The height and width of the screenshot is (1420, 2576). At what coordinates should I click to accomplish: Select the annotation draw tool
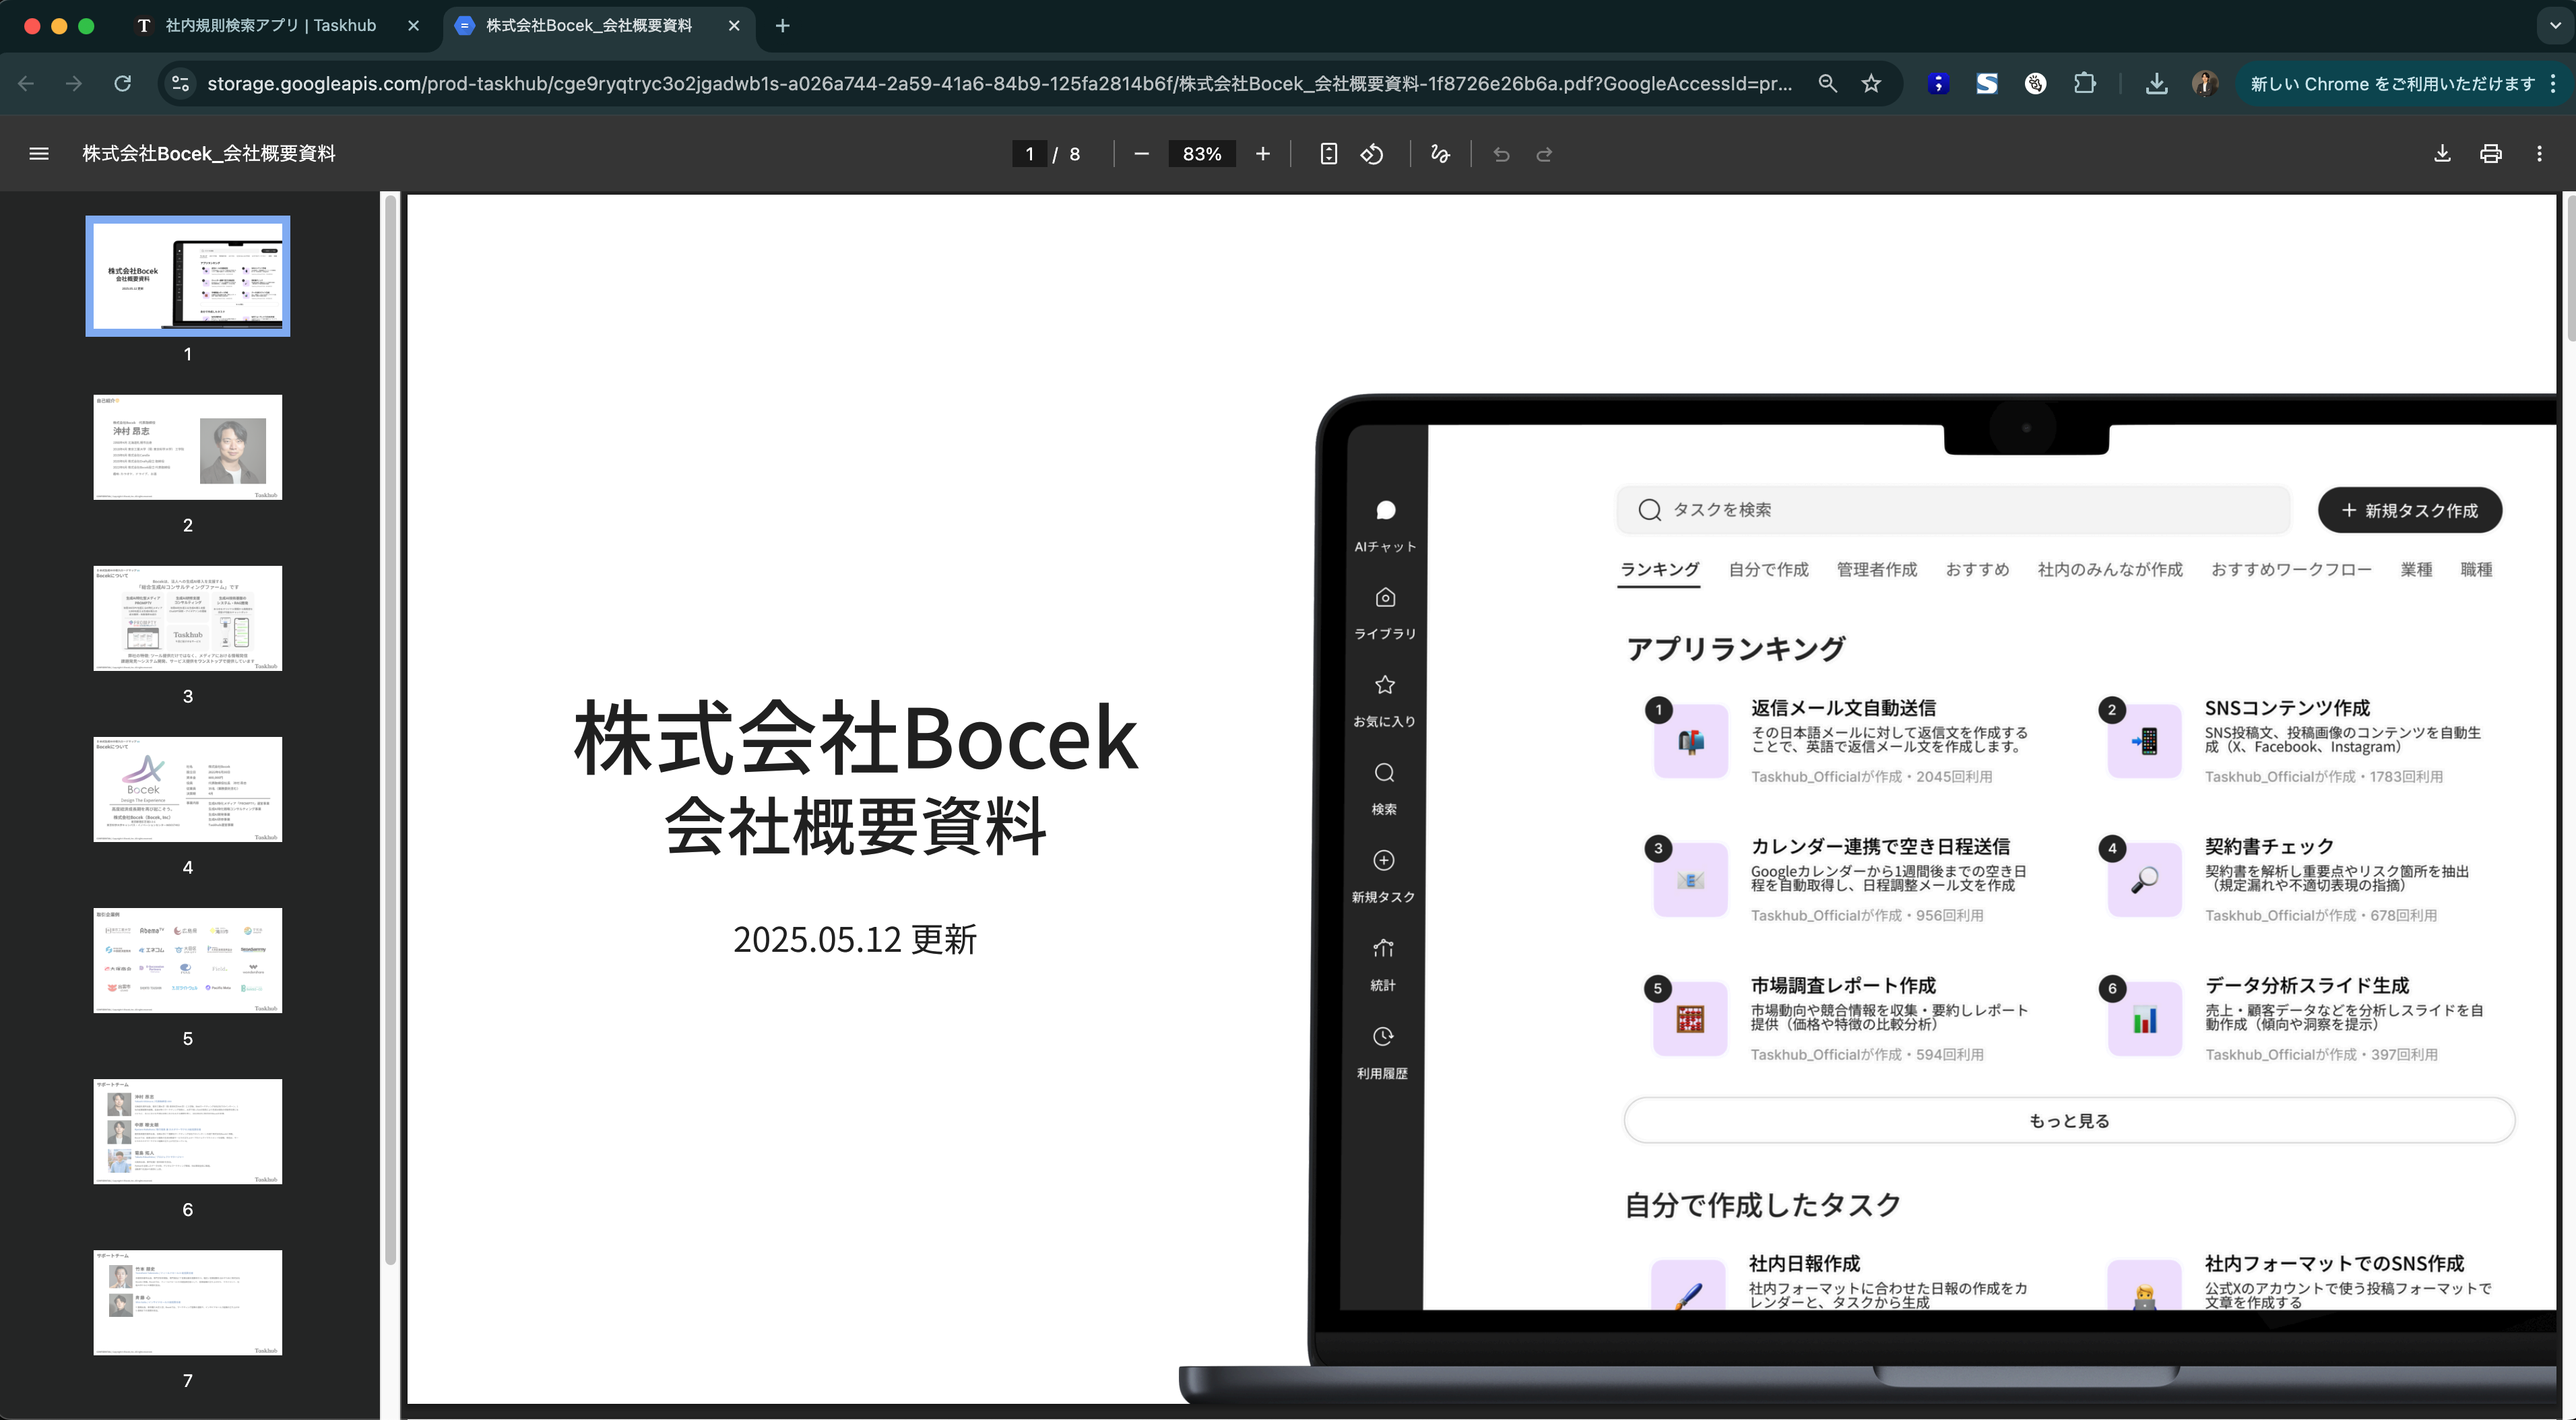coord(1440,154)
